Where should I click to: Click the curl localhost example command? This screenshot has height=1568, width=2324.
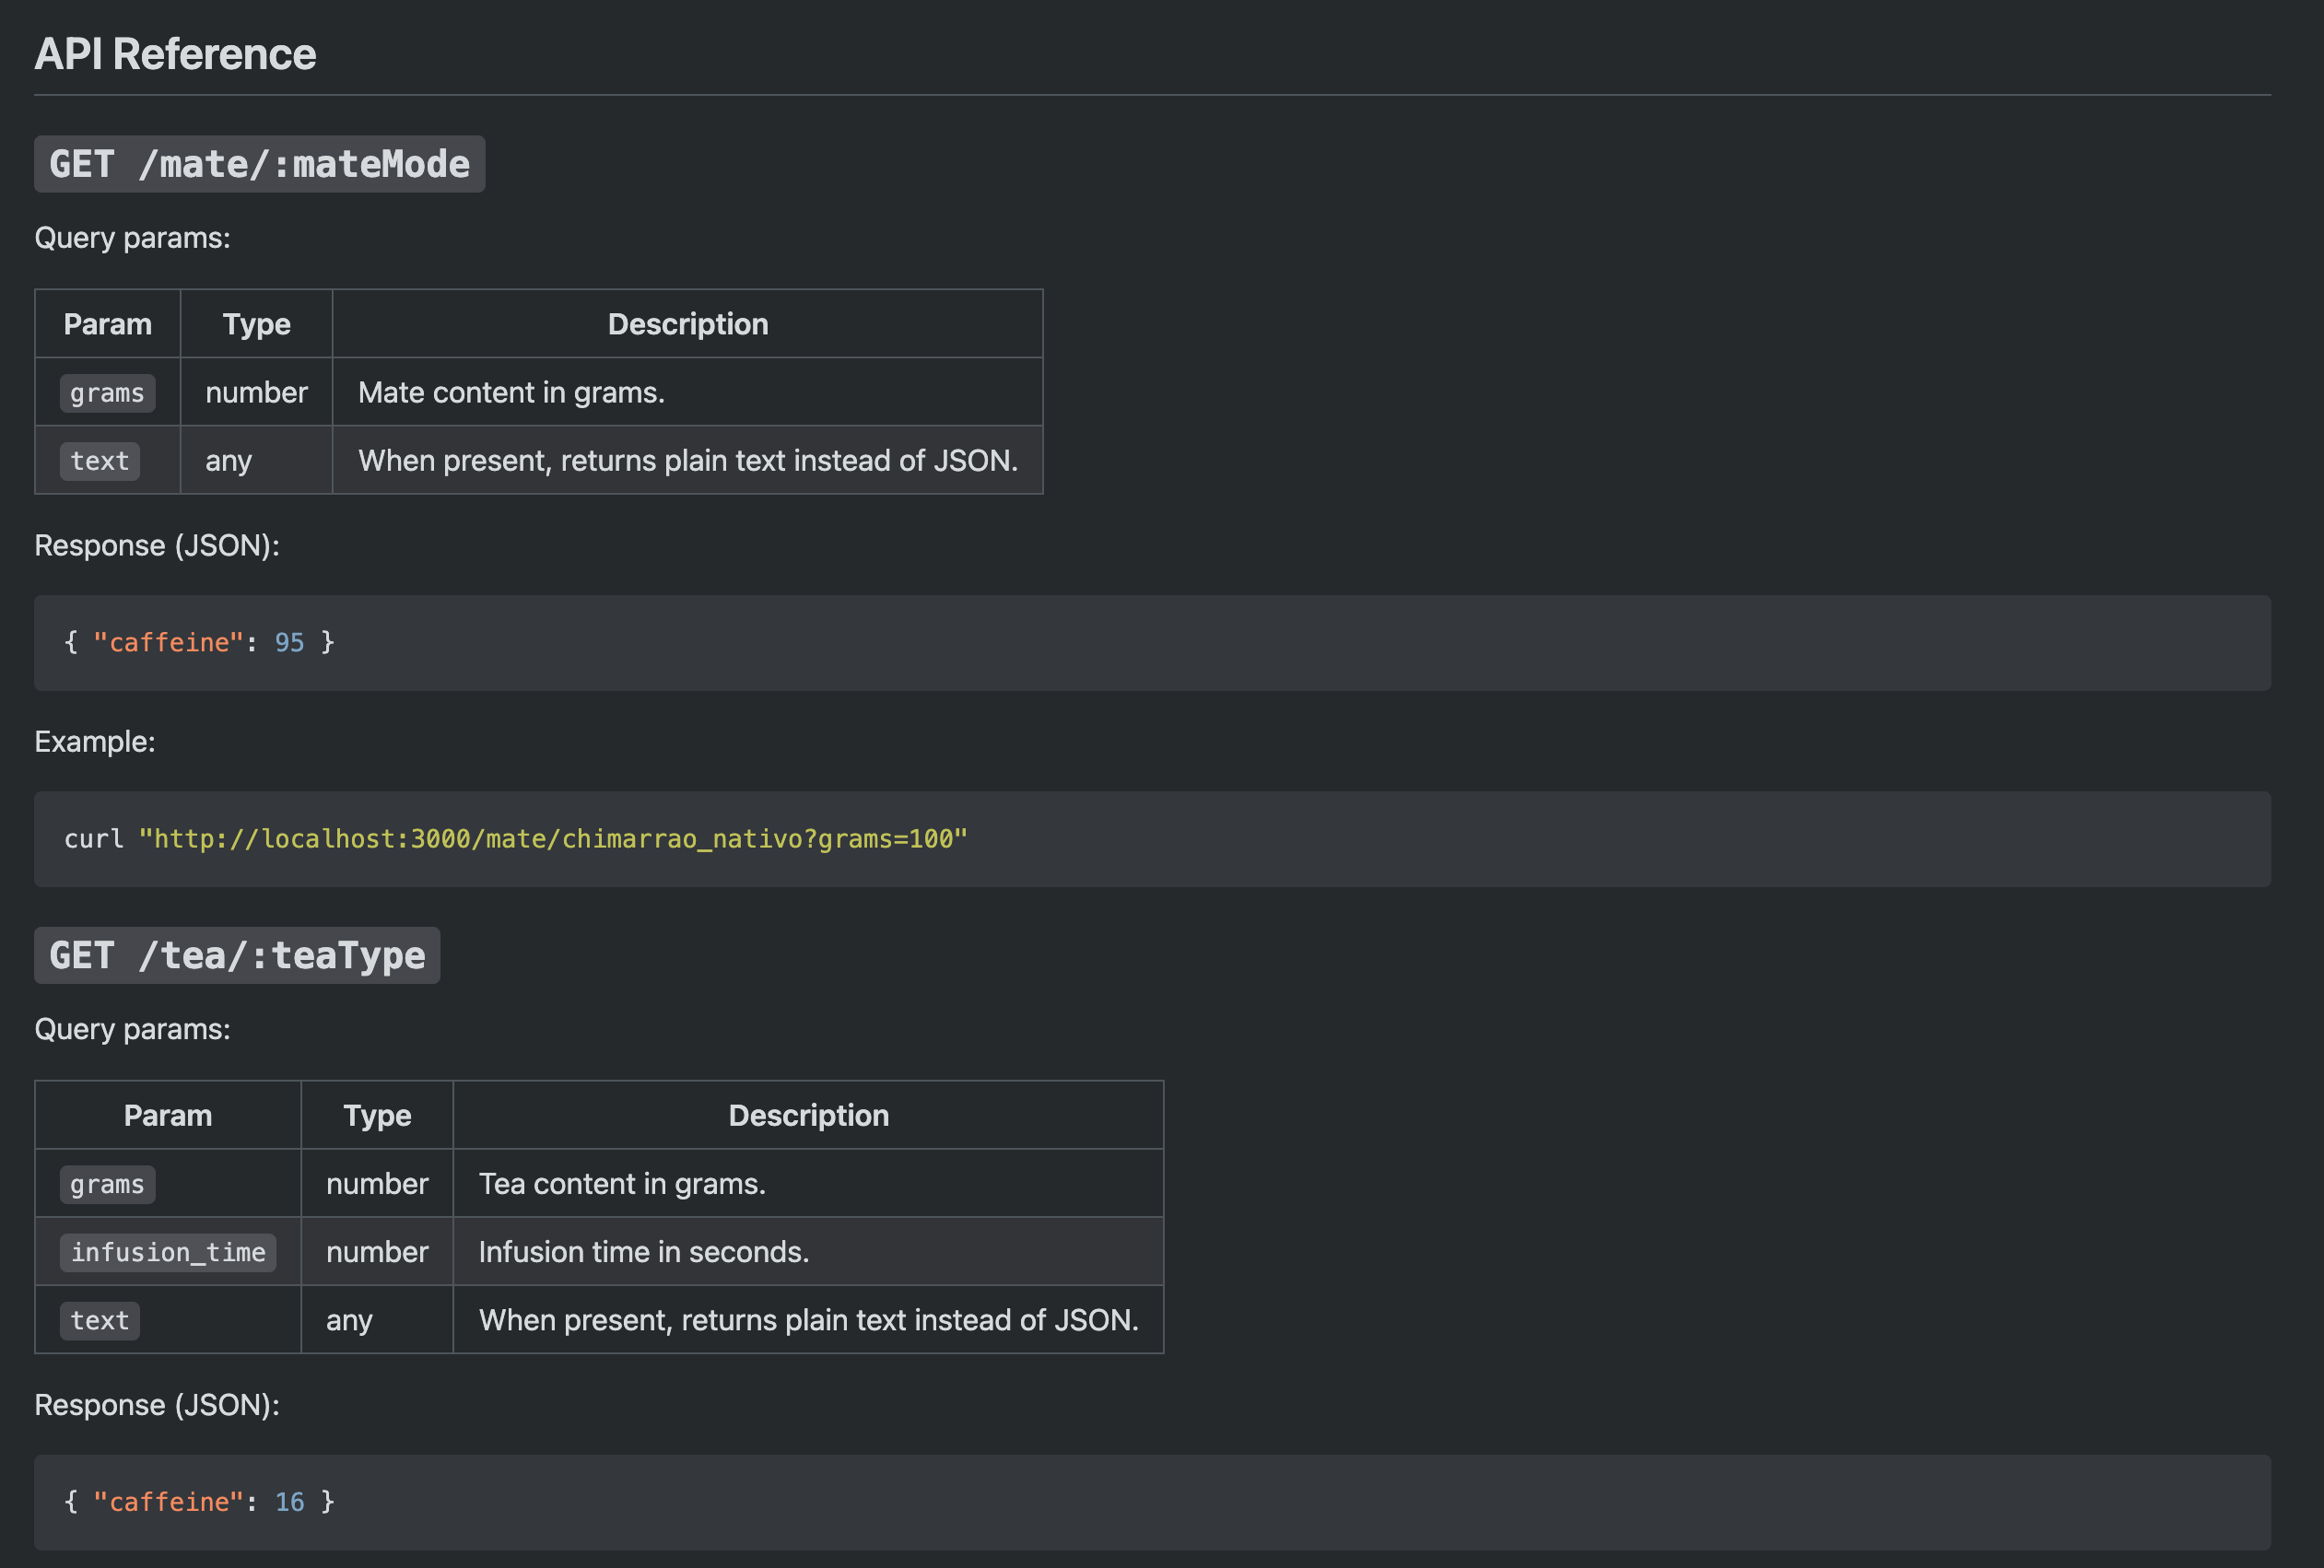(x=1152, y=839)
